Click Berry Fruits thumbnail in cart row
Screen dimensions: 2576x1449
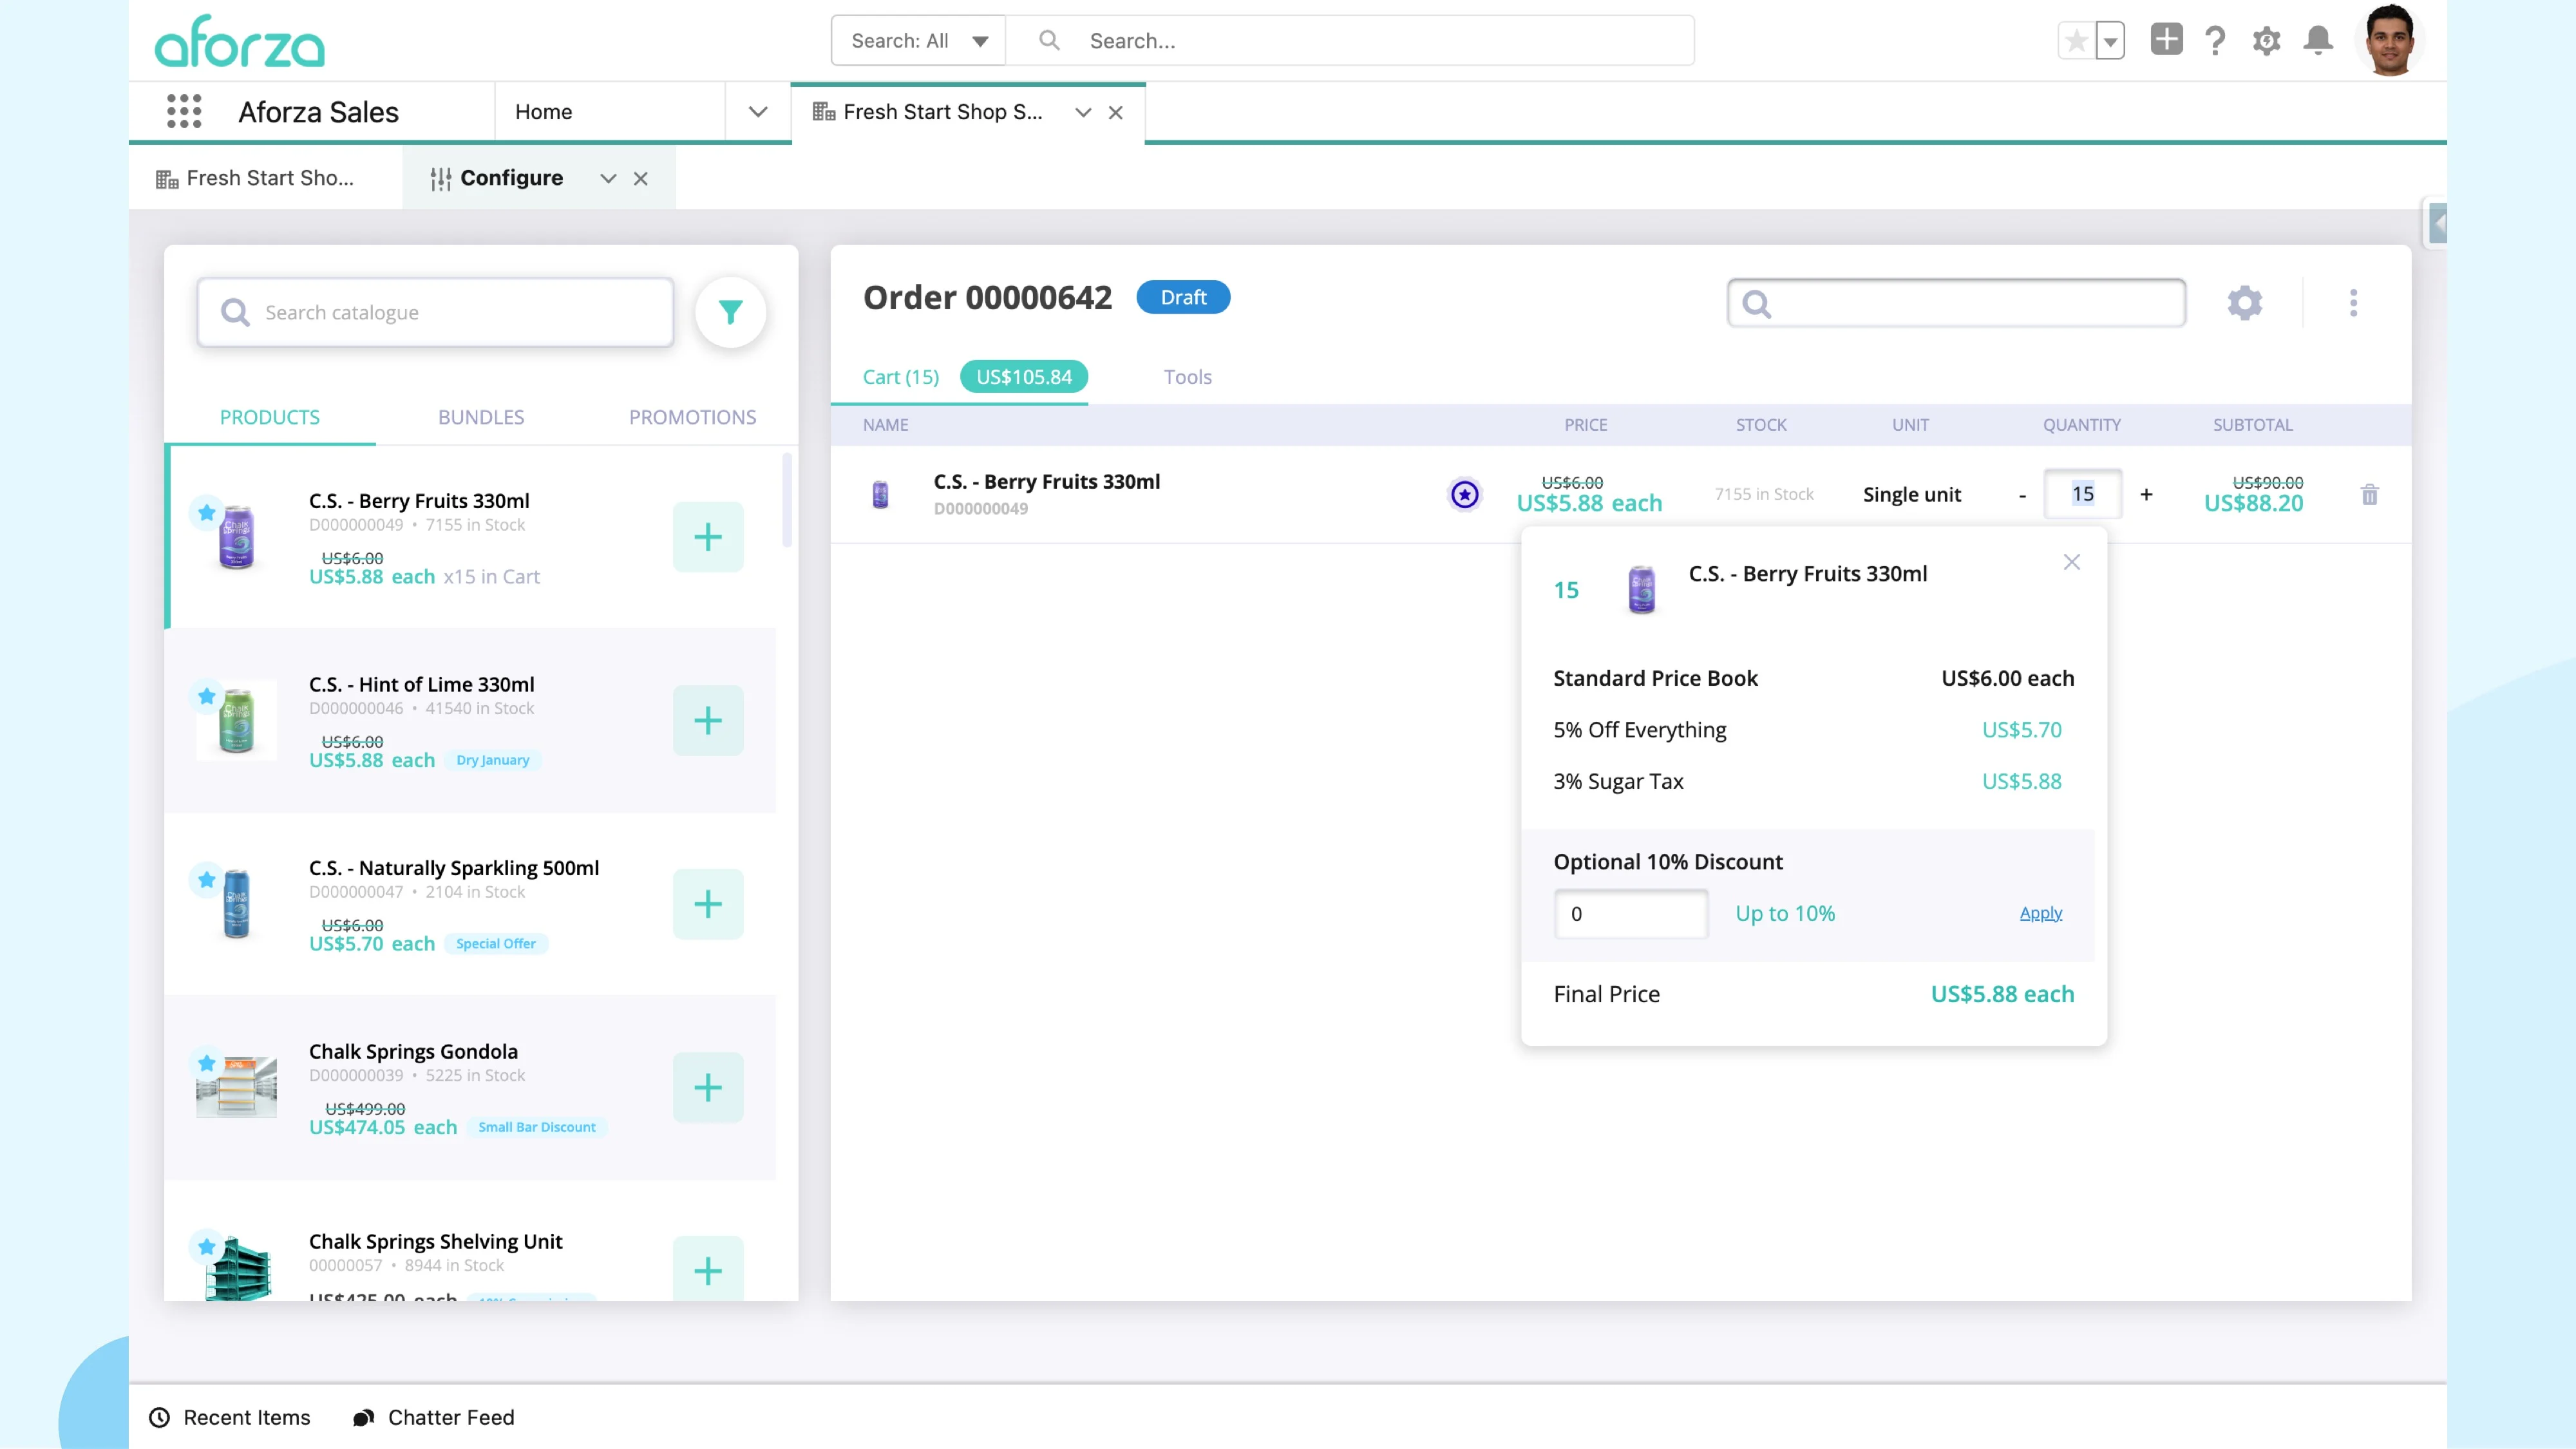[x=880, y=494]
